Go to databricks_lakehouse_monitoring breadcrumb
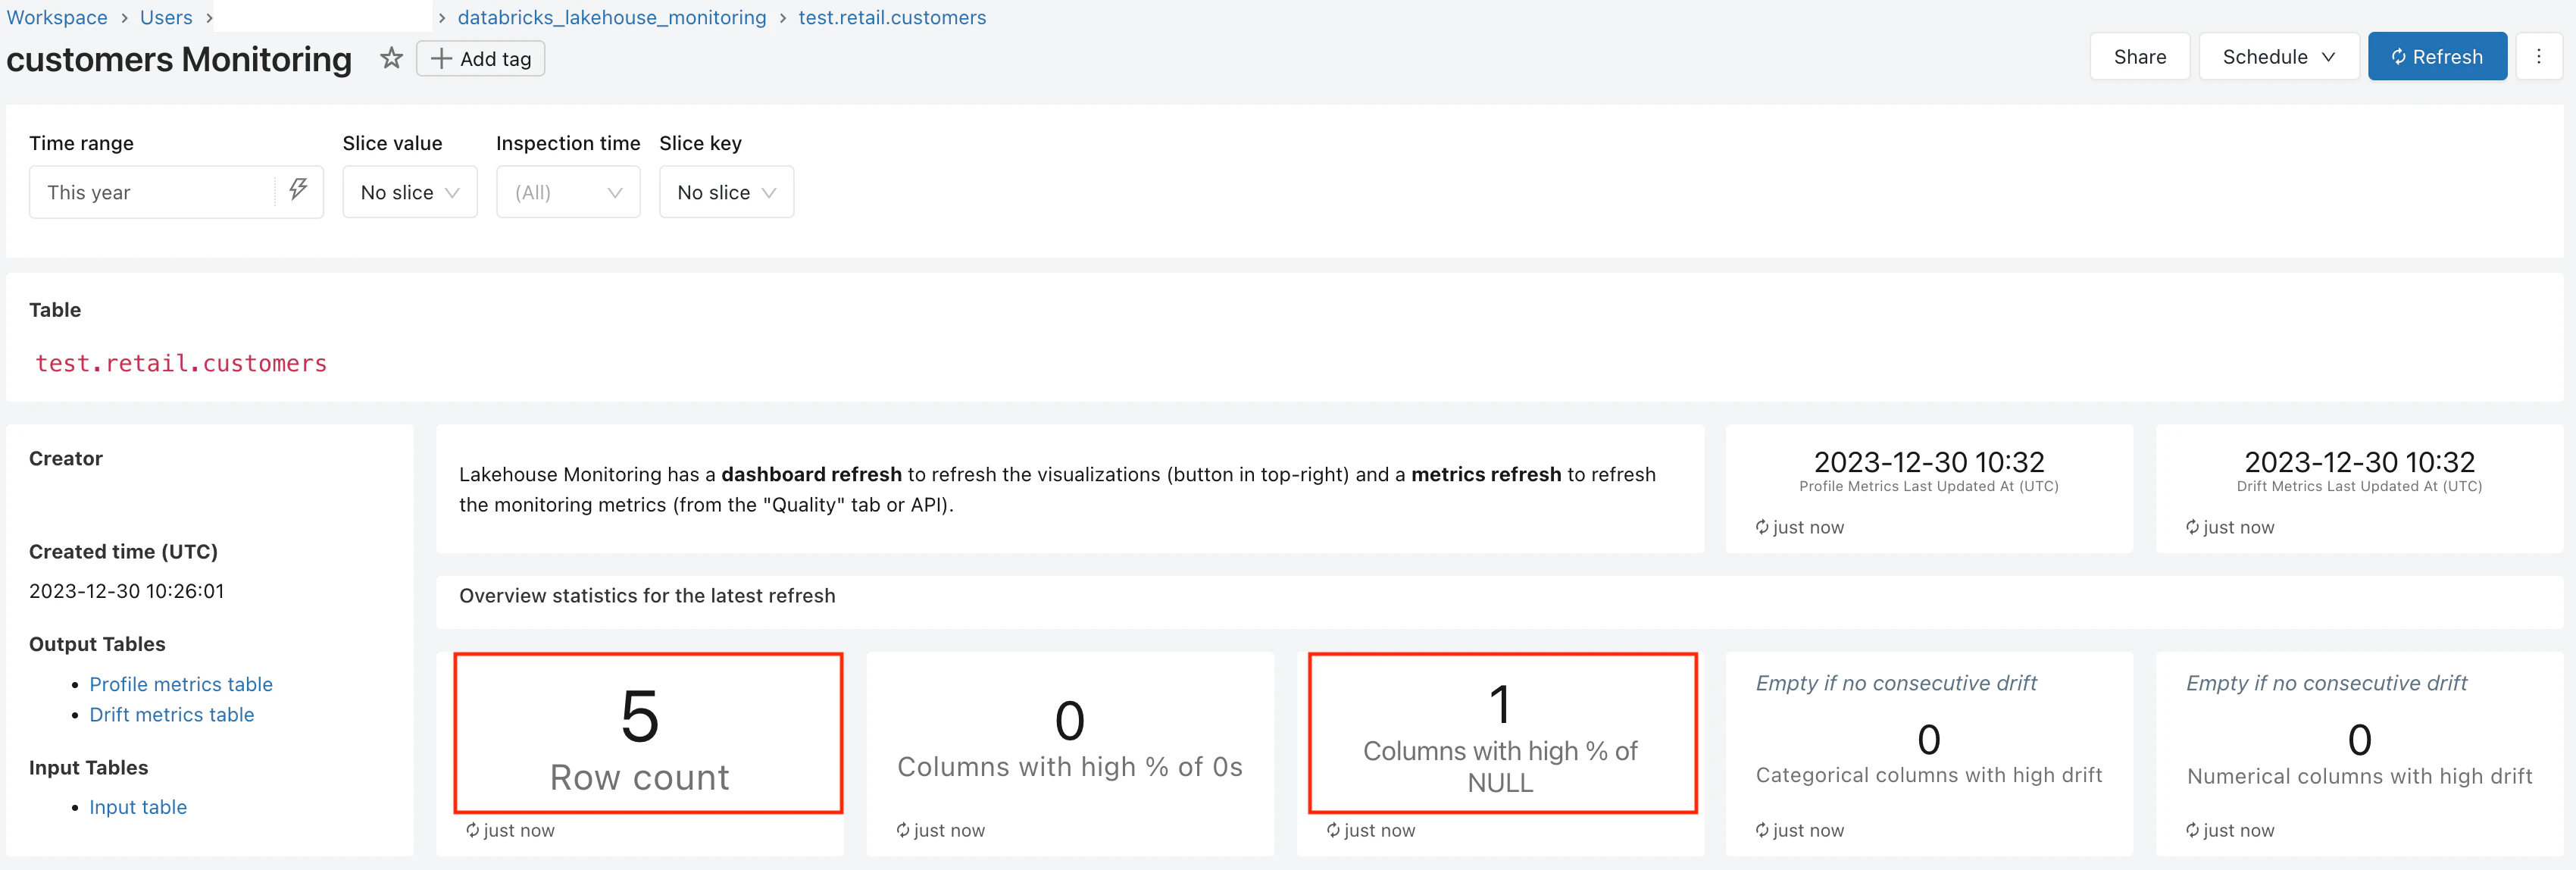2576x870 pixels. tap(611, 17)
